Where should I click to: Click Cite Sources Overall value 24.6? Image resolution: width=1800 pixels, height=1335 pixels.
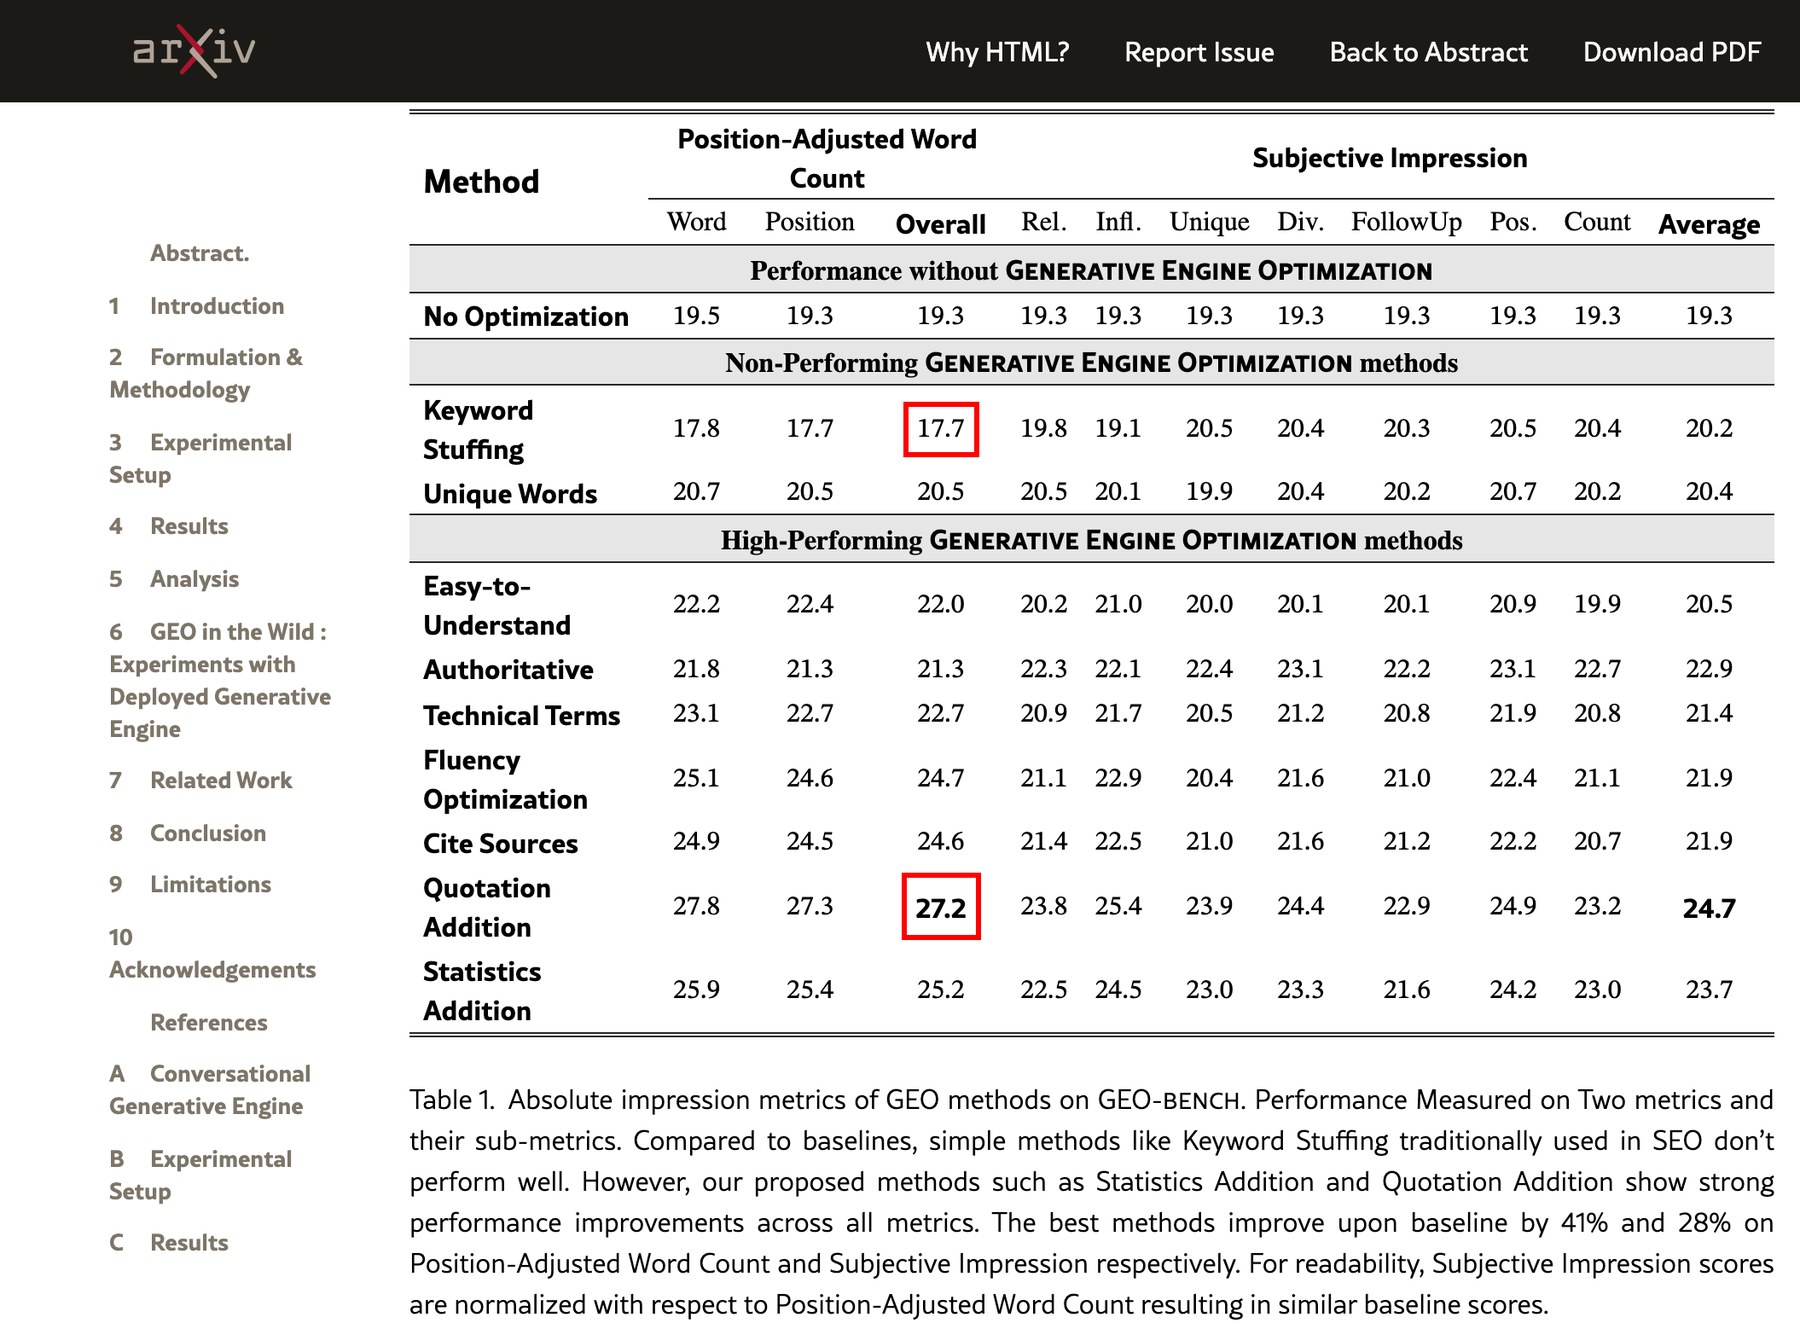point(940,841)
